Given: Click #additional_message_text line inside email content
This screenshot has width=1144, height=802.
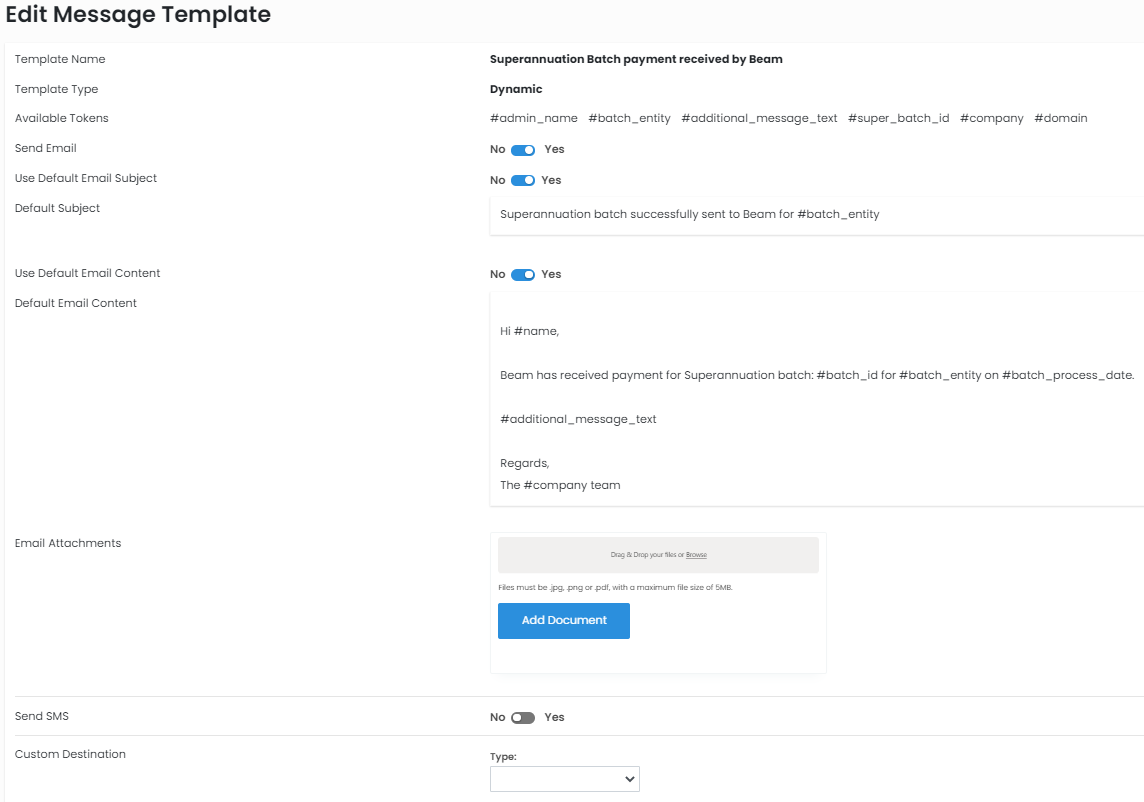Looking at the screenshot, I should tap(578, 420).
